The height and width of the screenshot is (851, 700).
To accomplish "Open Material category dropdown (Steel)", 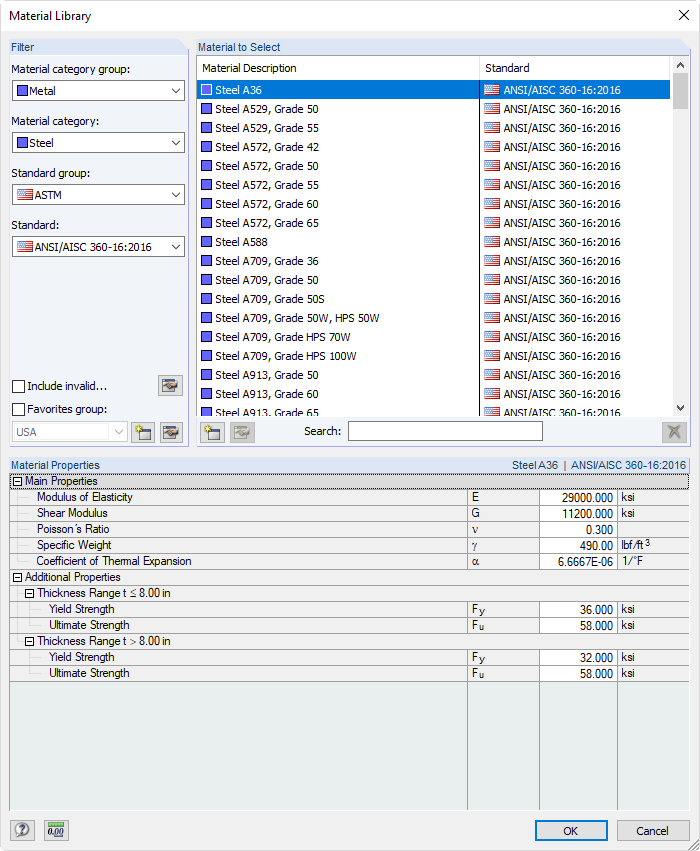I will 98,143.
